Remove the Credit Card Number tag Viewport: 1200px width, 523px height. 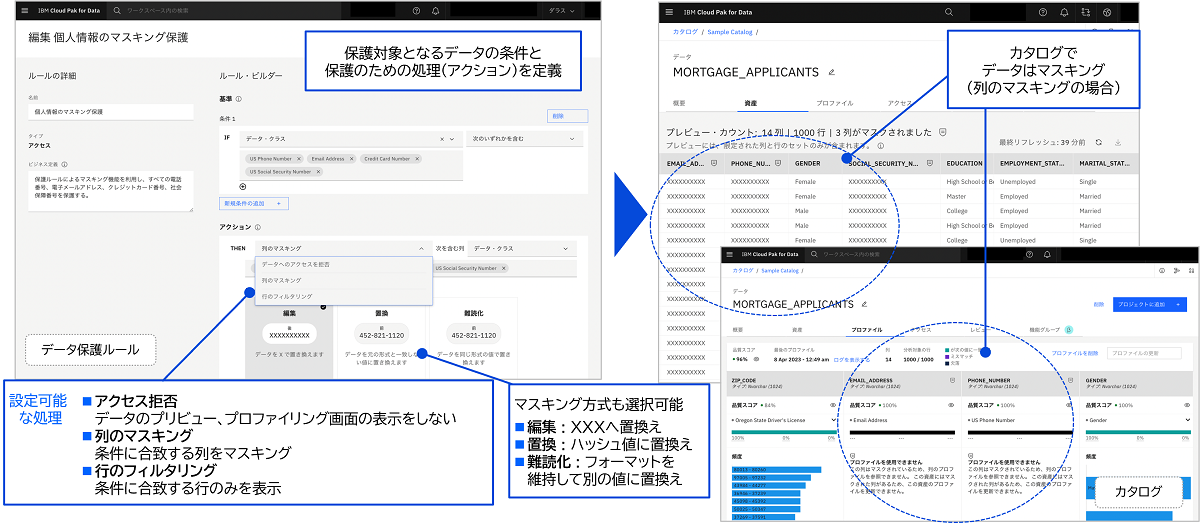point(416,159)
